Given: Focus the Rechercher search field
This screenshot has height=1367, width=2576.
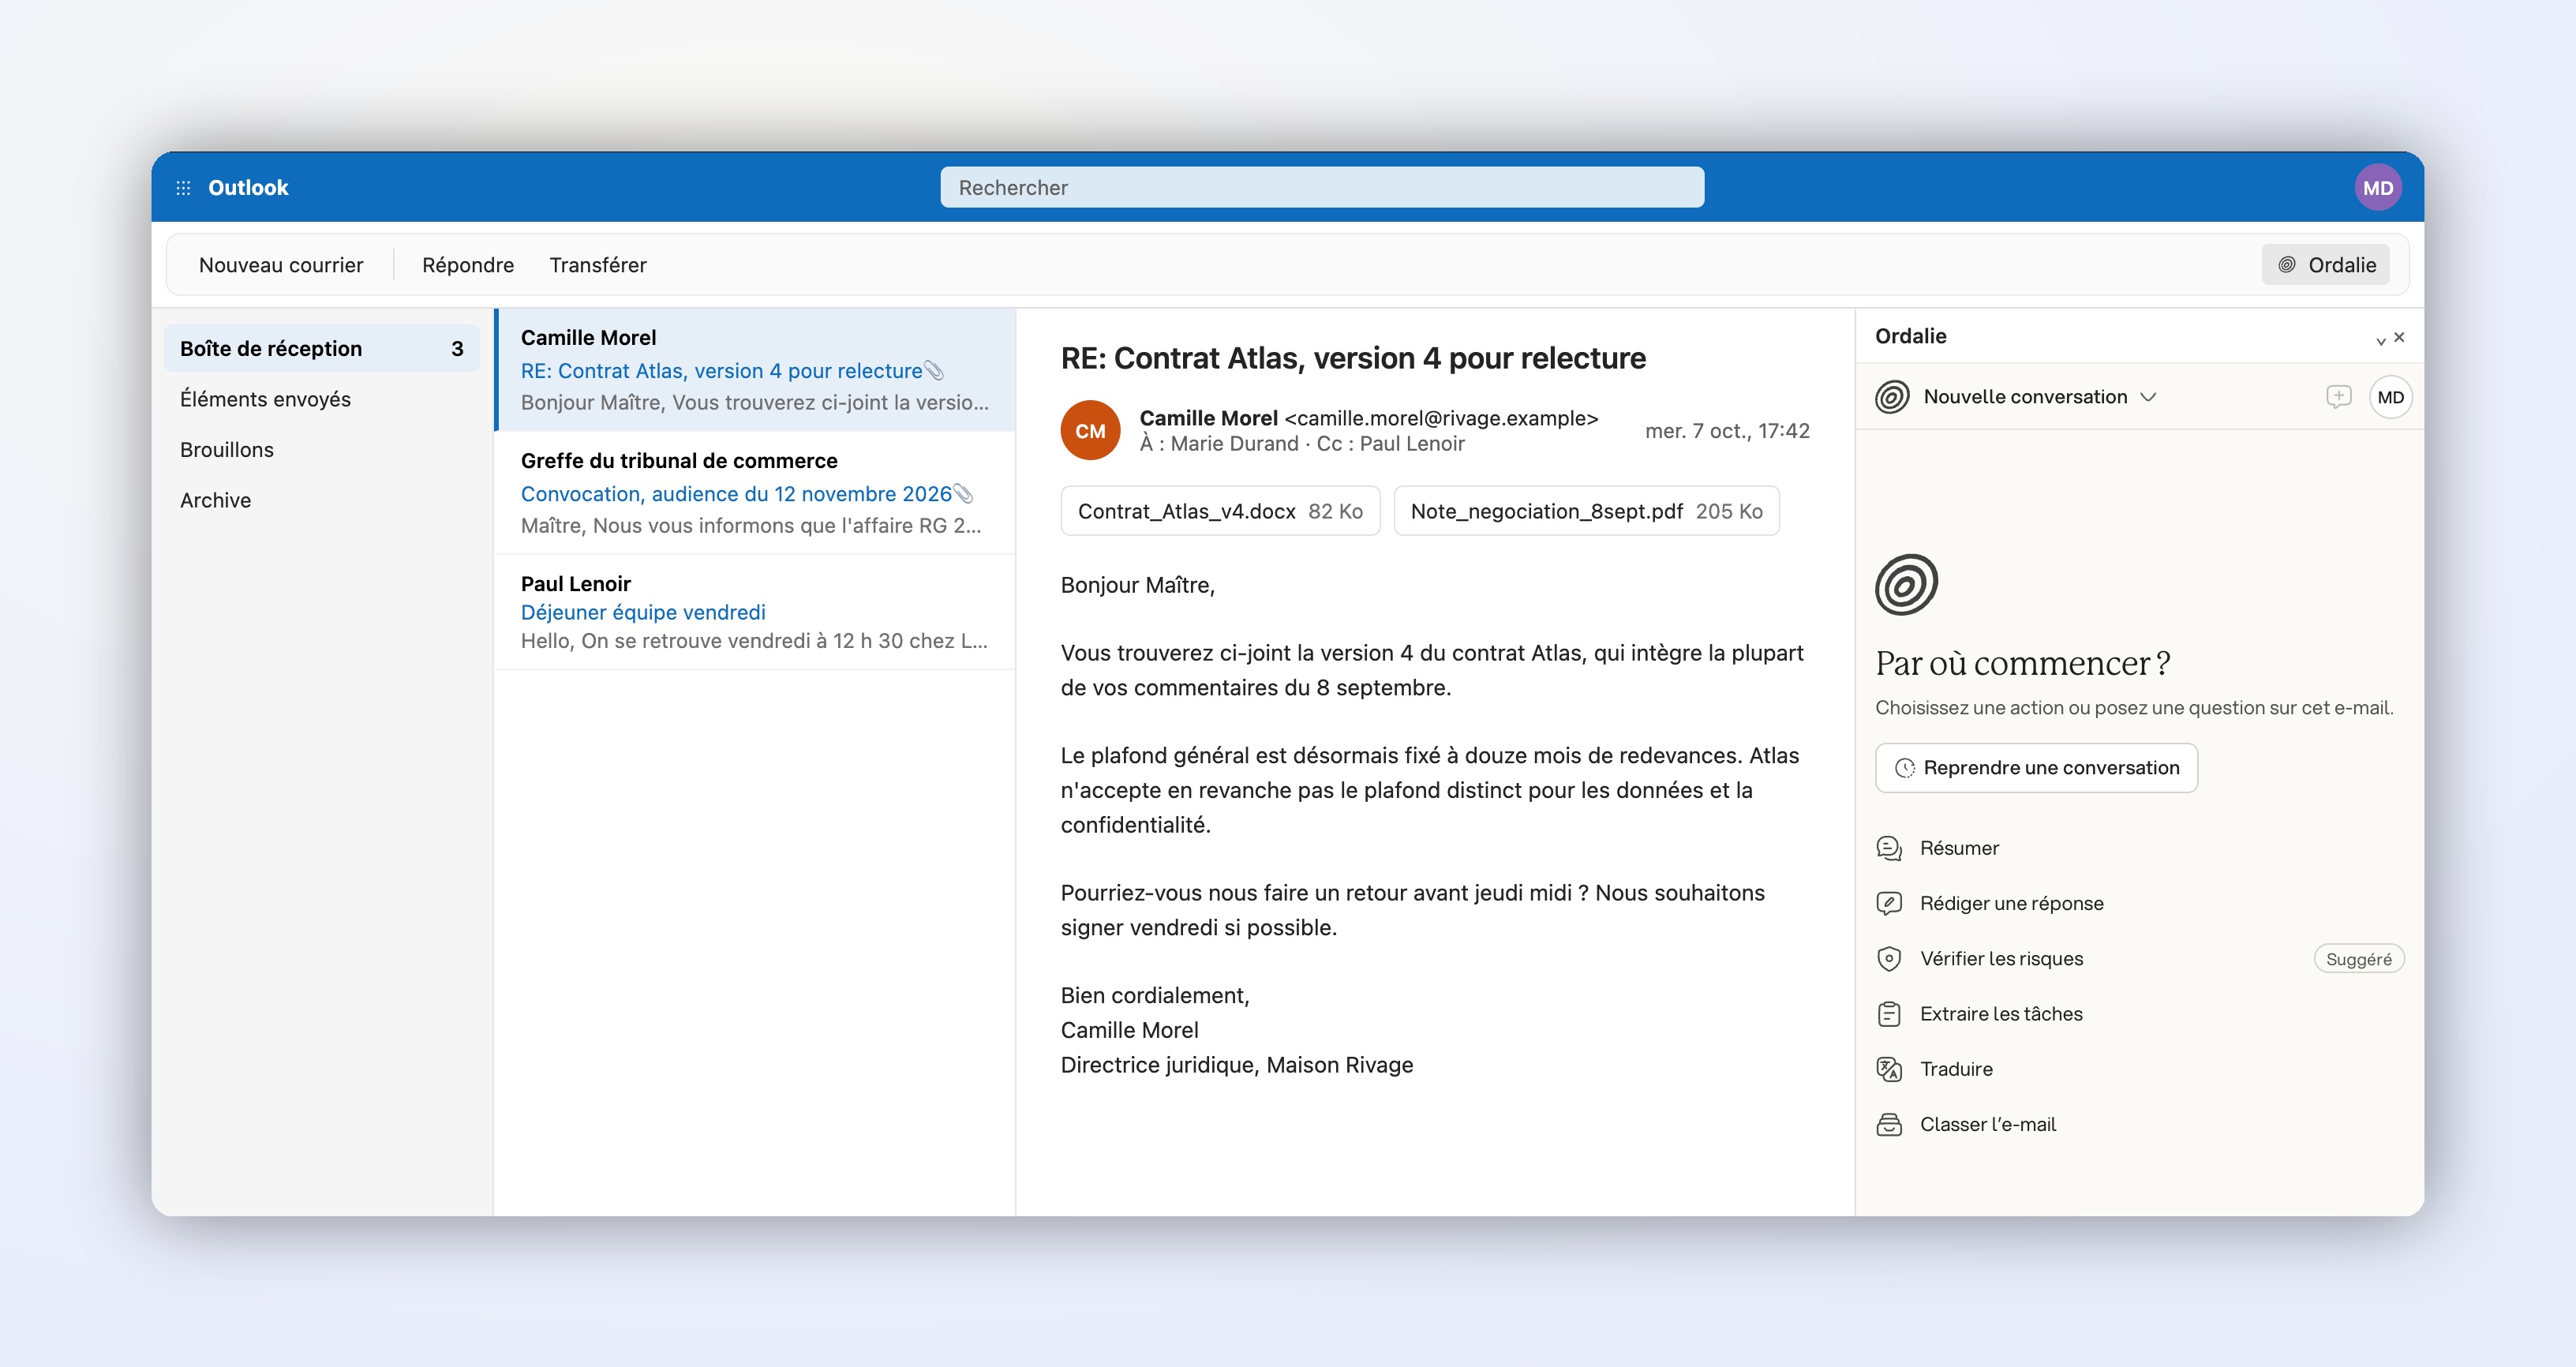Looking at the screenshot, I should [1322, 188].
